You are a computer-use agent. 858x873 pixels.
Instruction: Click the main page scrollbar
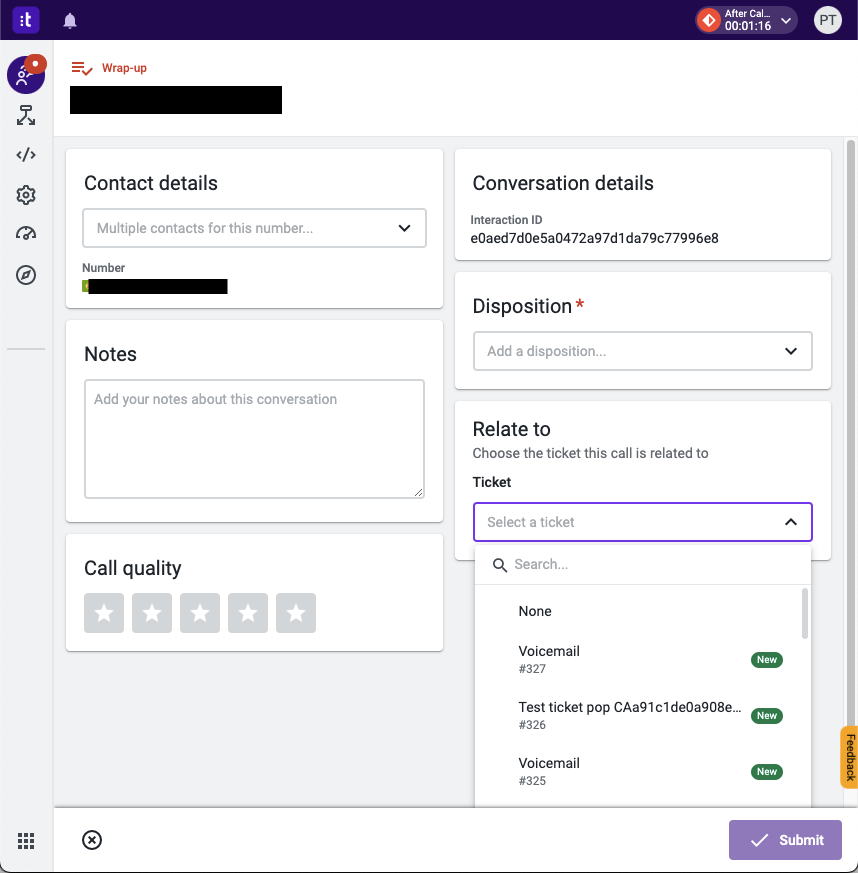tap(850, 434)
